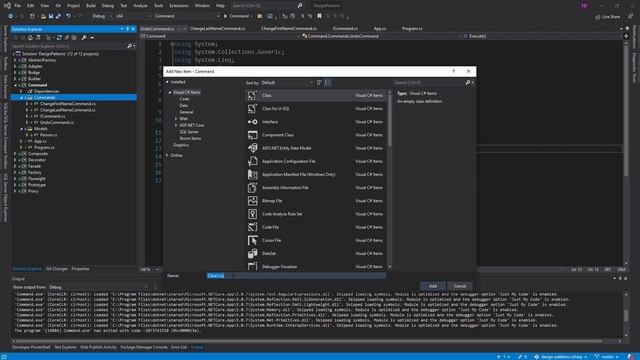The image size is (640, 360).
Task: Choose Application Configuration File template
Action: coord(316,161)
